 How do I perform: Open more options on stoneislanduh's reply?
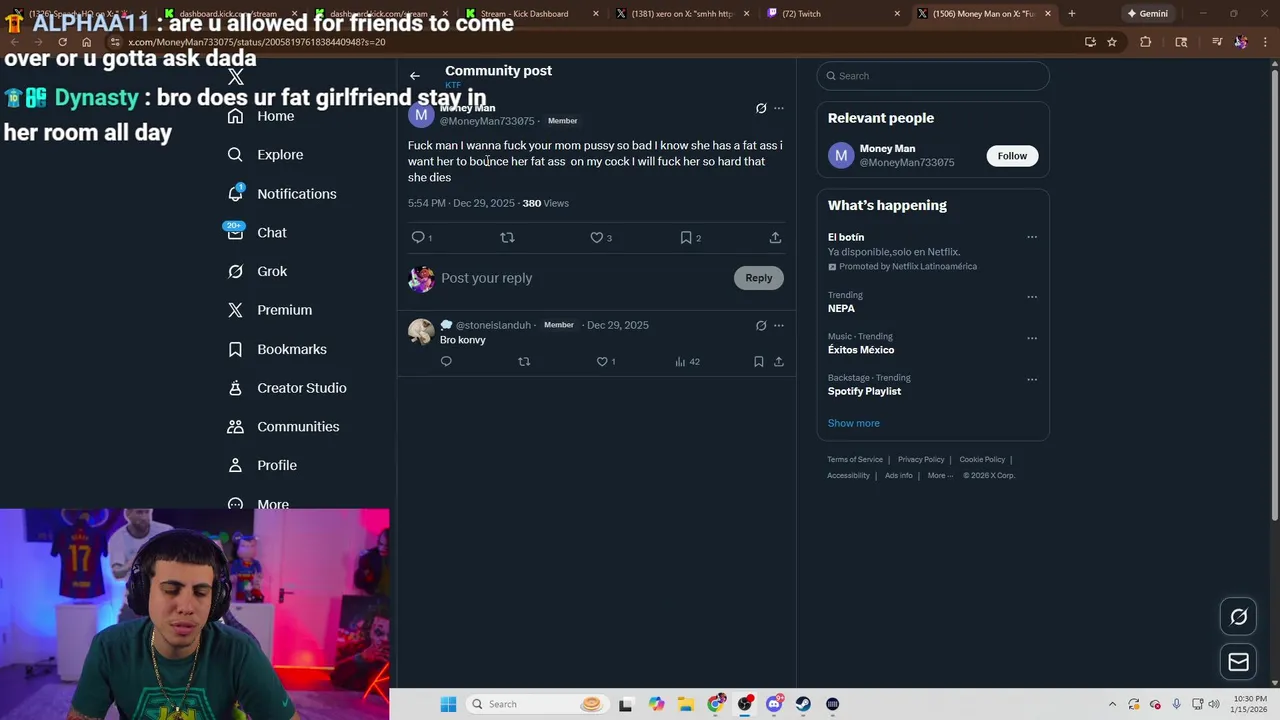tap(779, 325)
